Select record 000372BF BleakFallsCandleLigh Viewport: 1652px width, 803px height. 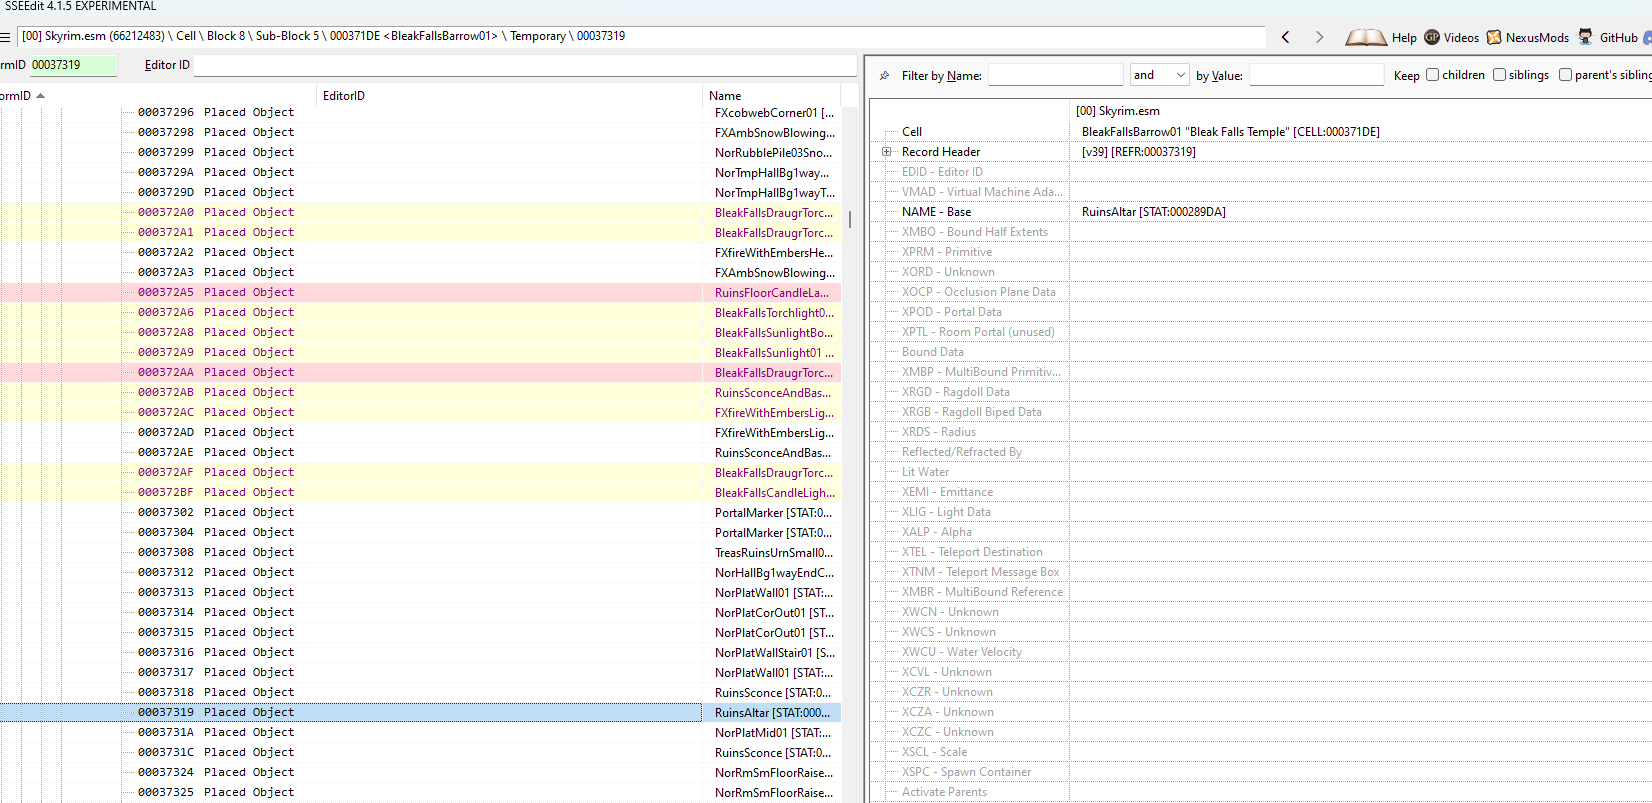coord(420,492)
